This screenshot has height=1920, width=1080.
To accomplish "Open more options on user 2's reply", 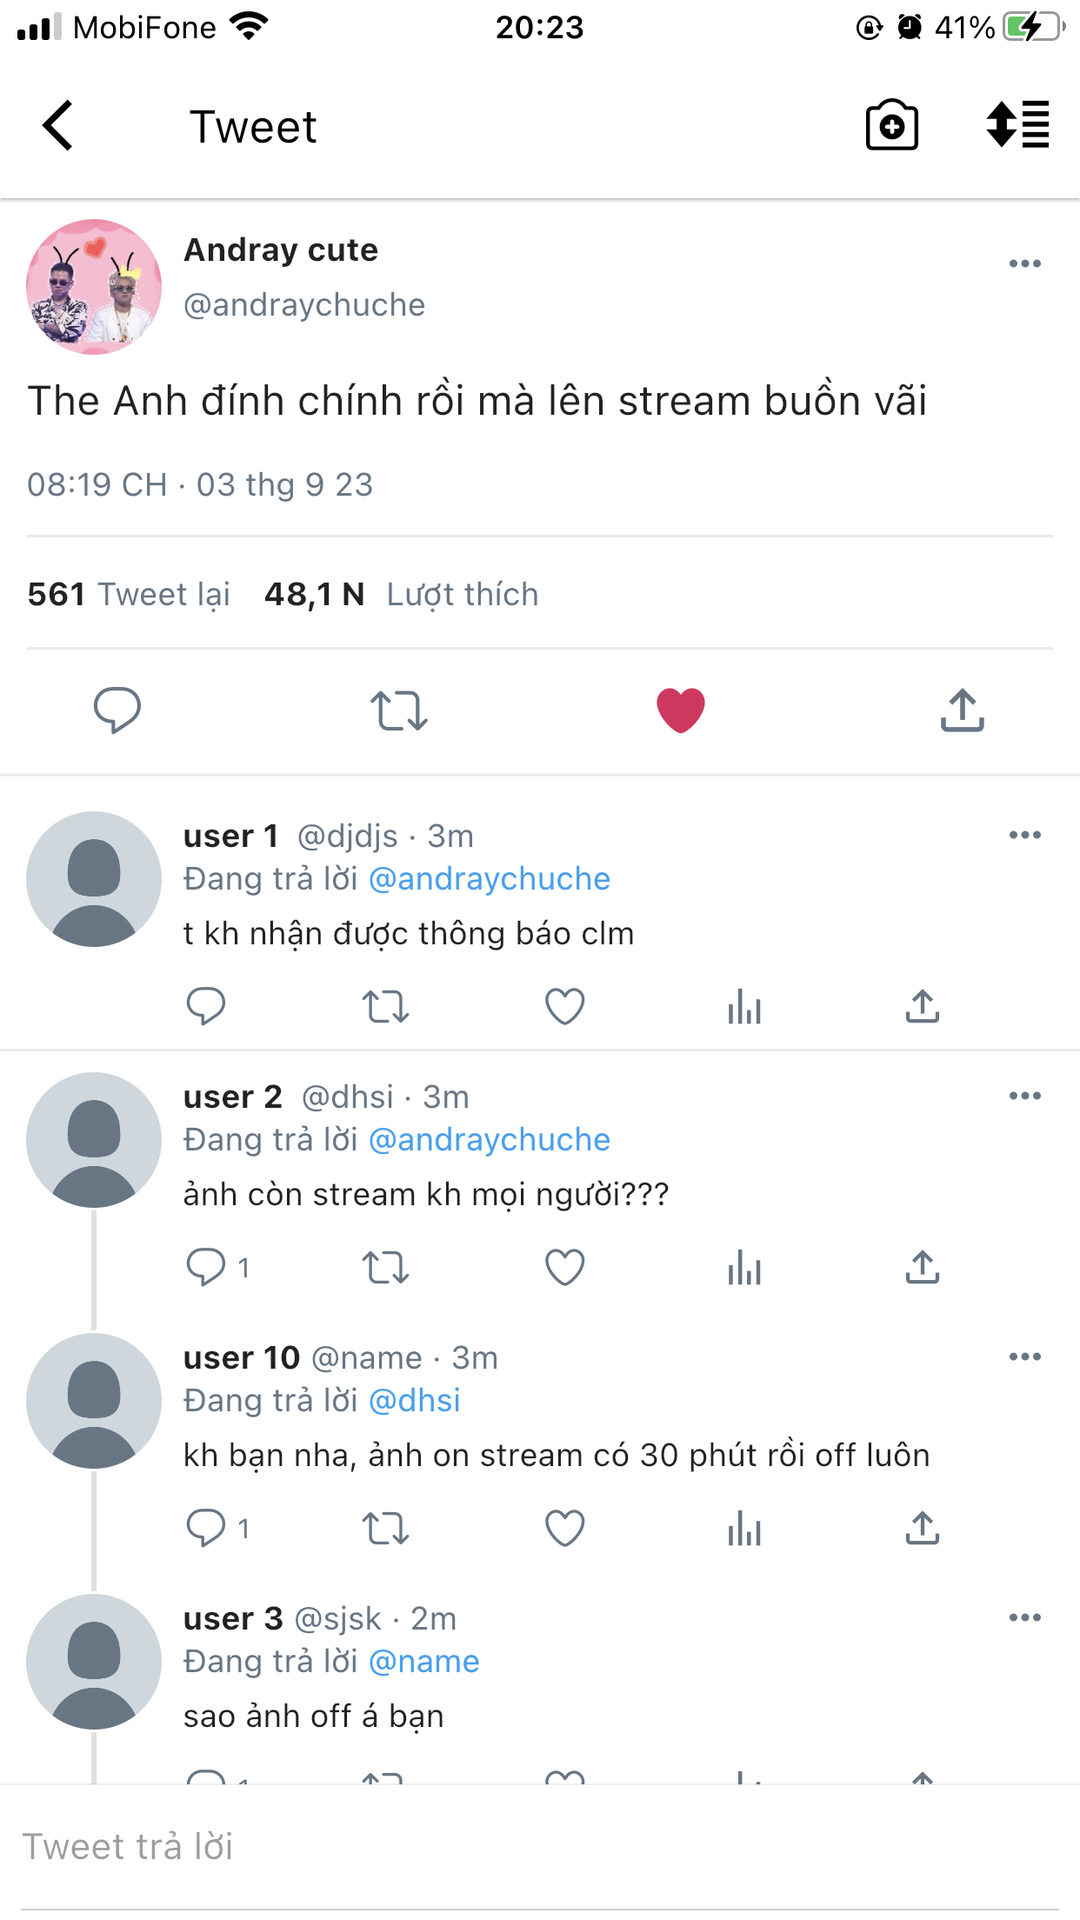I will coord(1025,1096).
